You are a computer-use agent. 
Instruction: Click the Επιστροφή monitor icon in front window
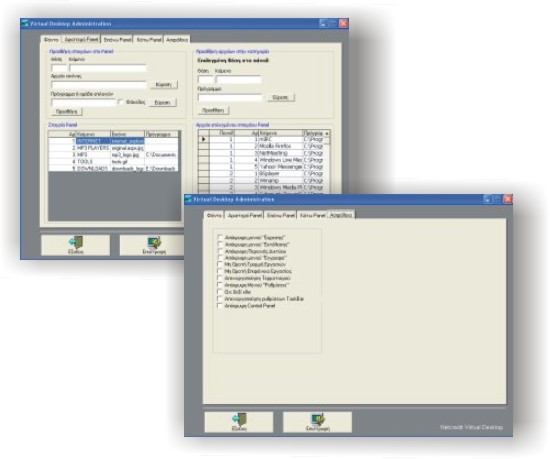coord(318,420)
